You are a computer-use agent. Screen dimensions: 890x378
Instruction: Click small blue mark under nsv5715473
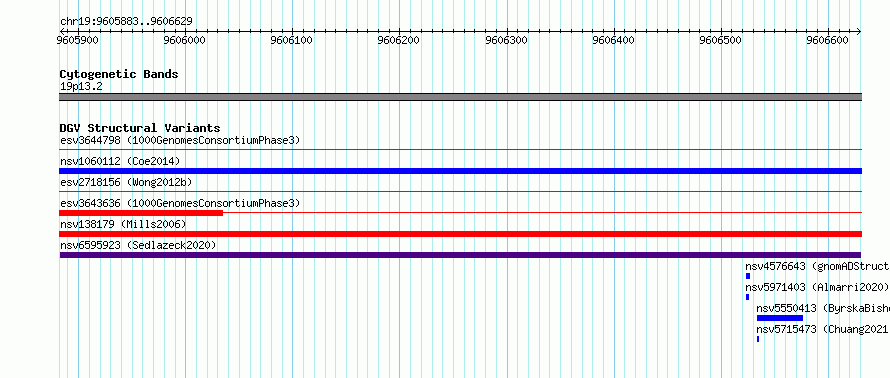pyautogui.click(x=758, y=339)
